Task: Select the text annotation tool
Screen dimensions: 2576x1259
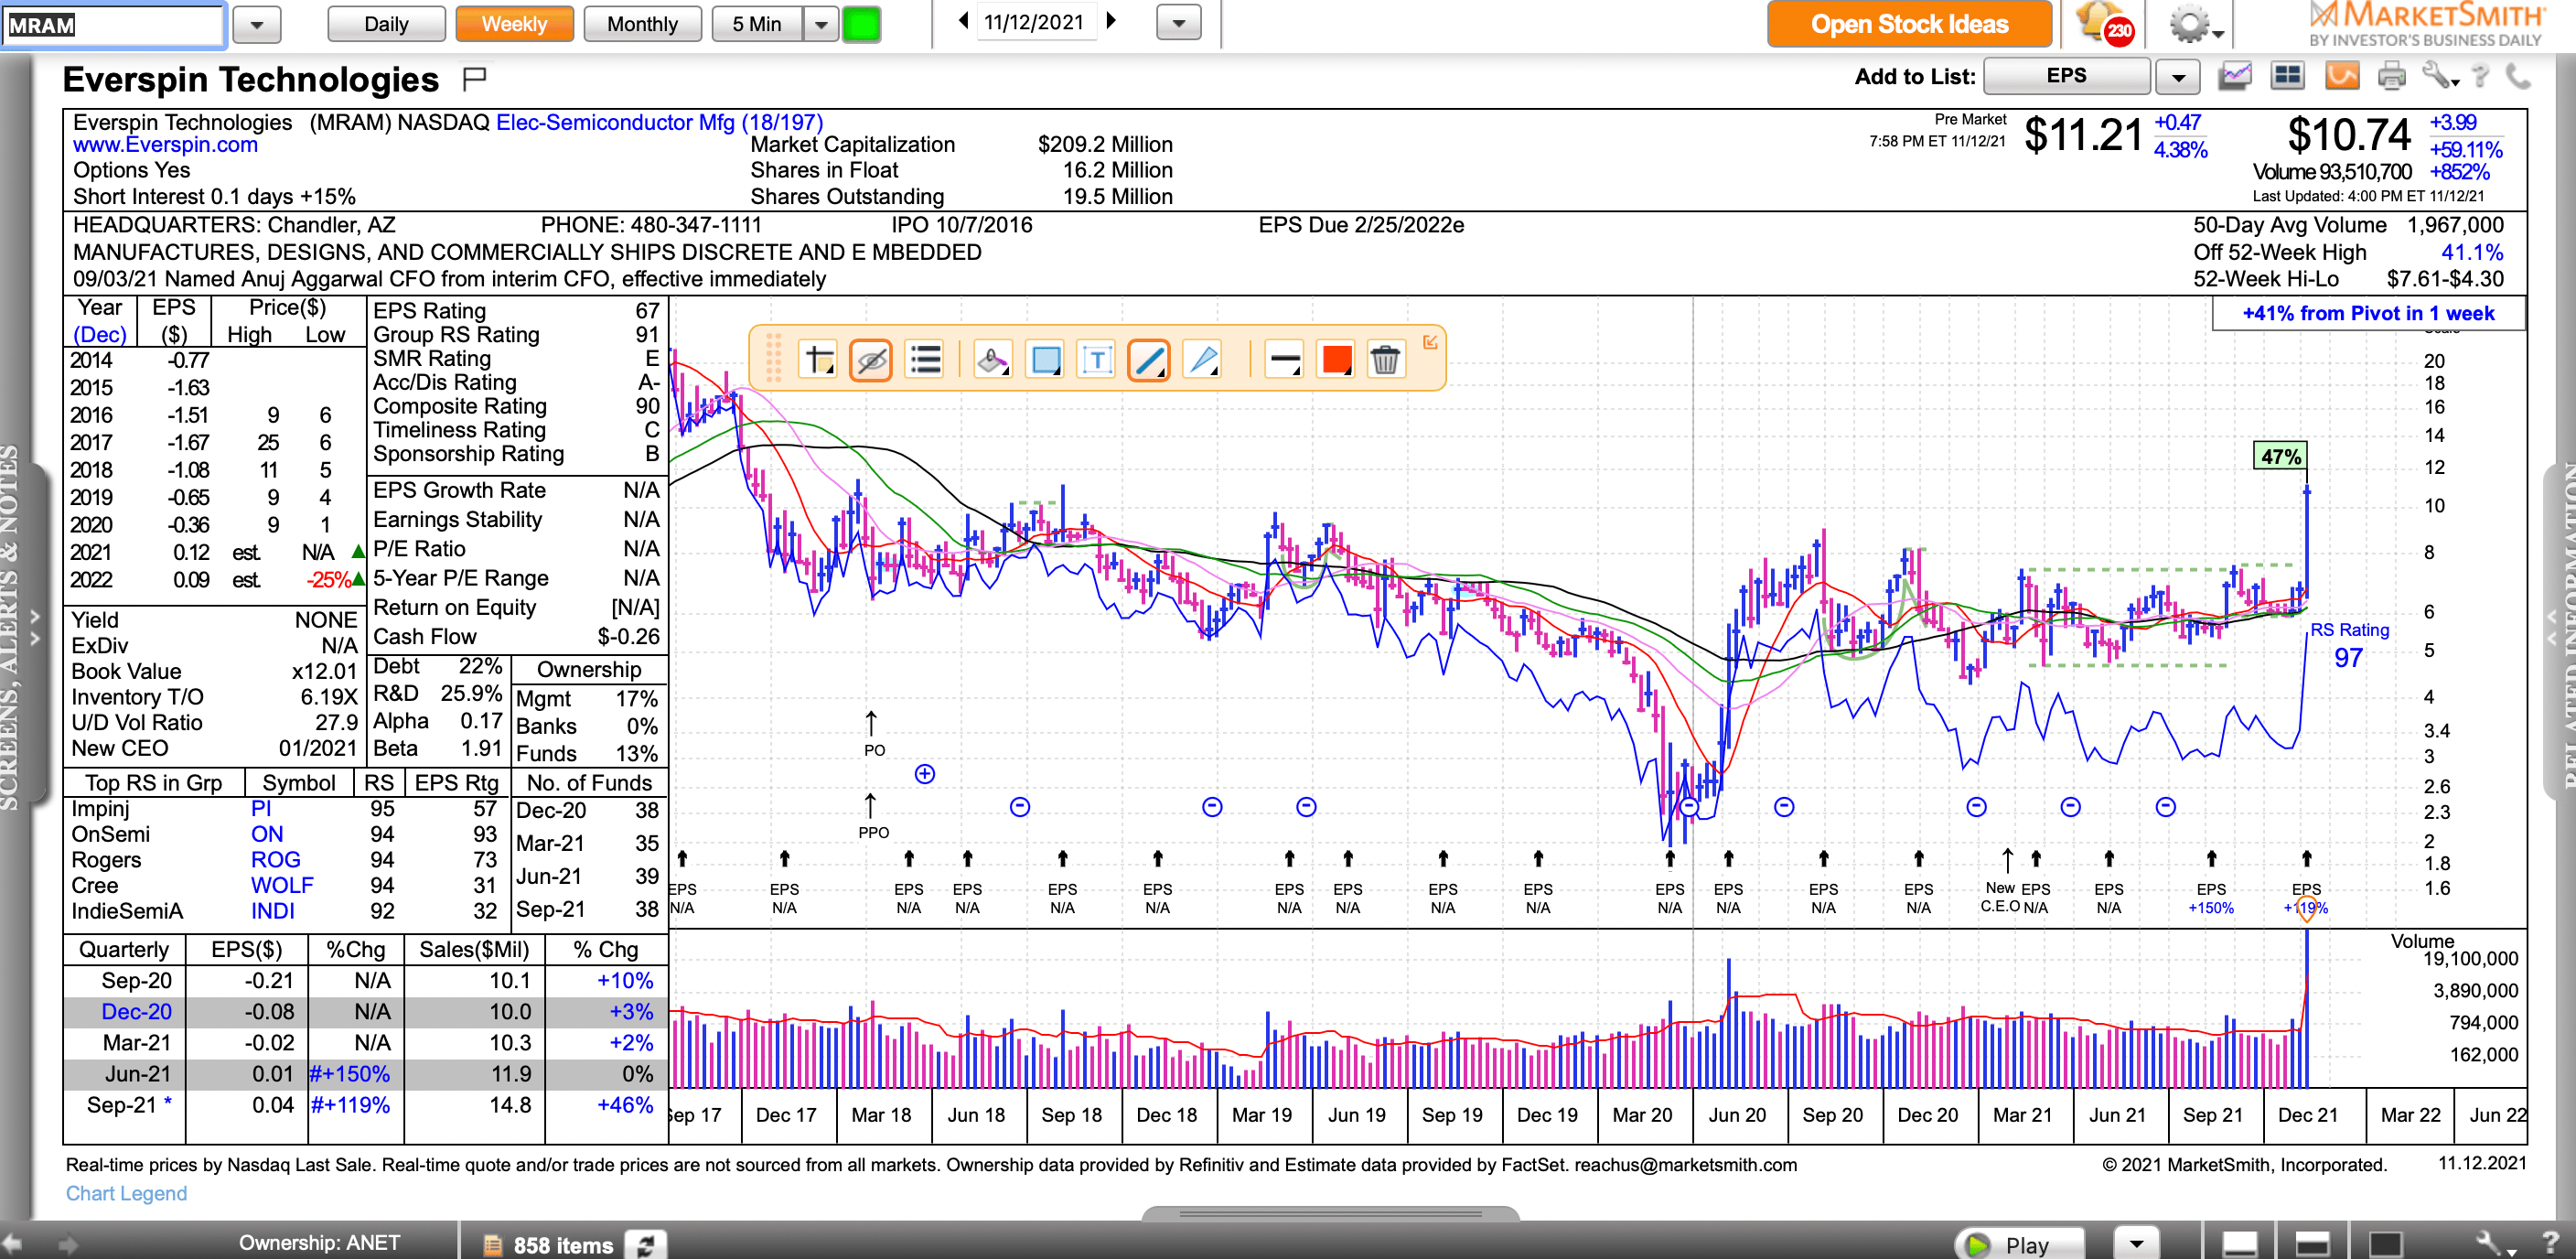Action: click(x=1096, y=360)
